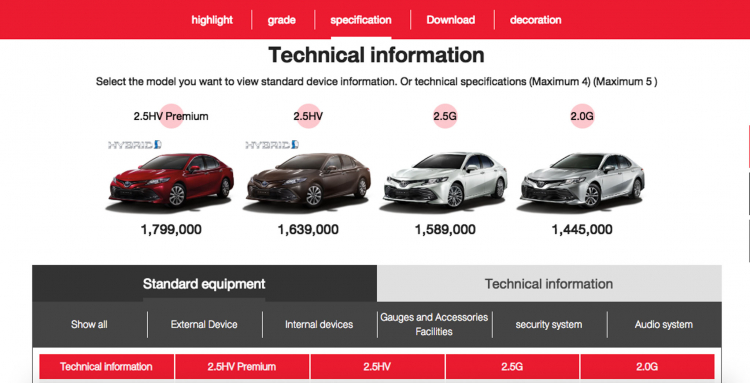
Task: Toggle the 2.0G model pink circle
Action: click(x=583, y=116)
